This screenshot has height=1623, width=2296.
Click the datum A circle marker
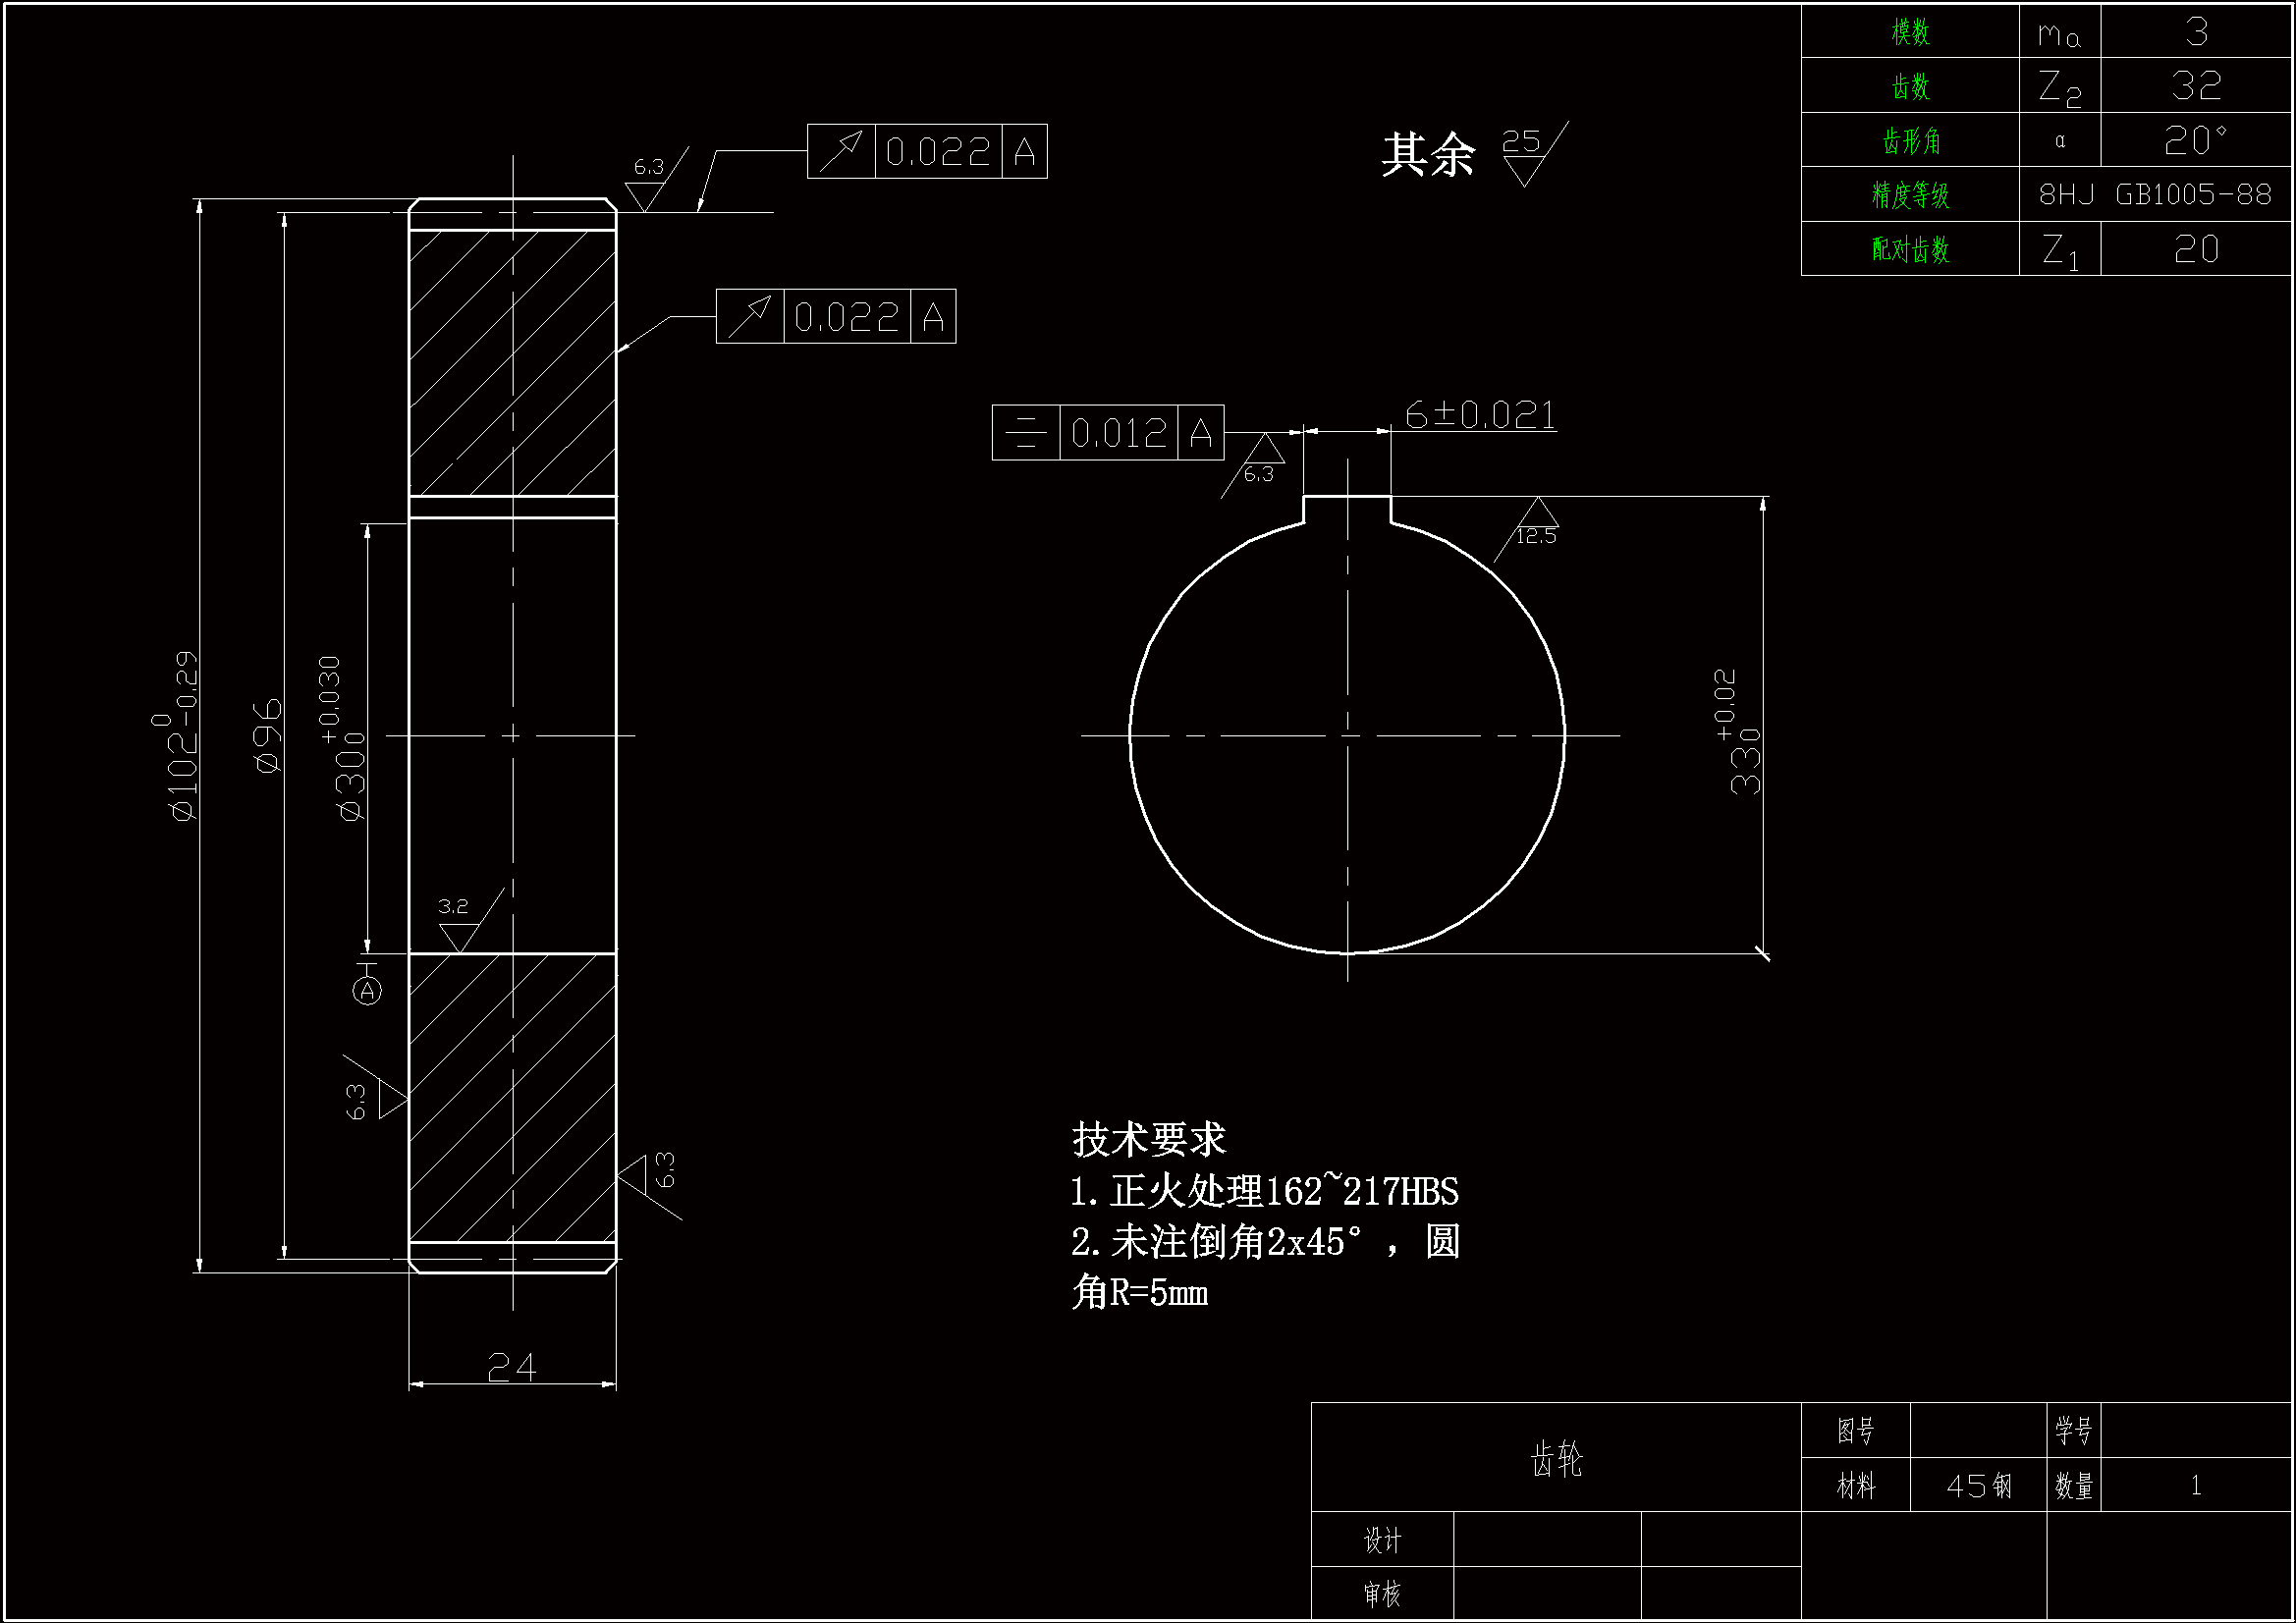point(368,991)
